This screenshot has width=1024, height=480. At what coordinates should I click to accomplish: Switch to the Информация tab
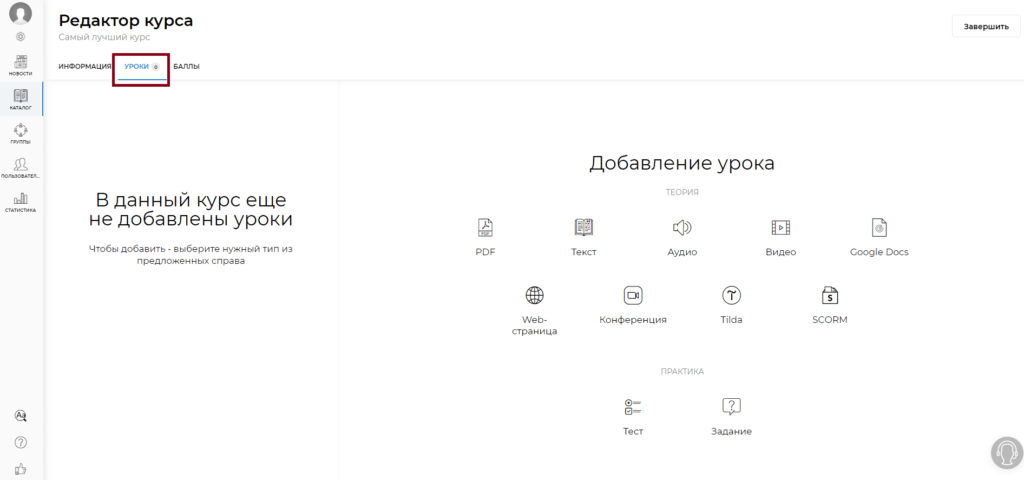84,67
